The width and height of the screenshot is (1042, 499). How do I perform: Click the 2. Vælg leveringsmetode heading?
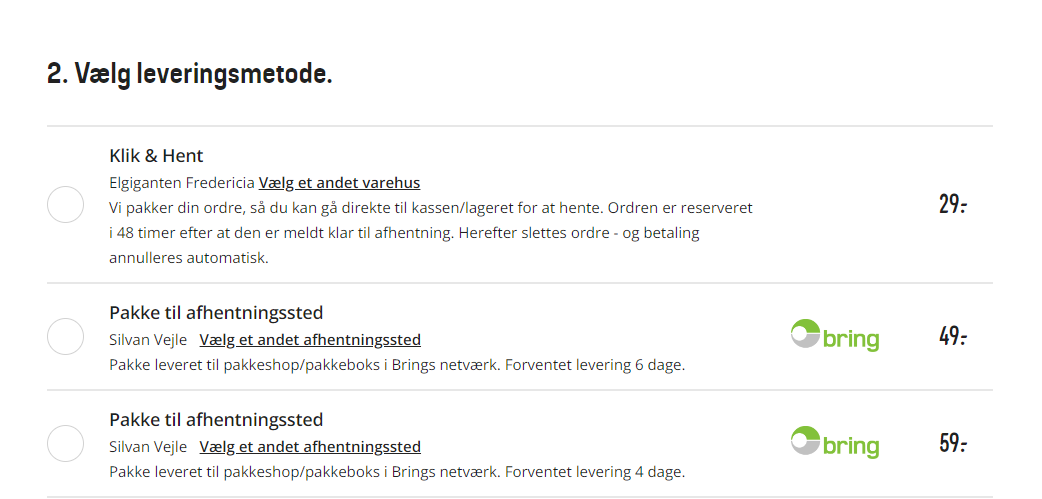(189, 73)
